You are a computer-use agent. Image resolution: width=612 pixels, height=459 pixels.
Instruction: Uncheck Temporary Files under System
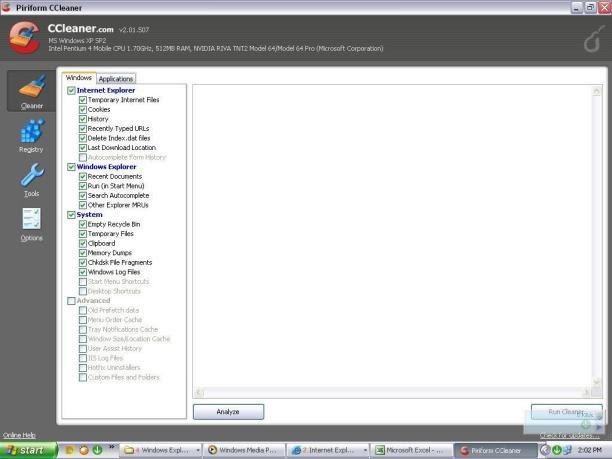pyautogui.click(x=83, y=234)
